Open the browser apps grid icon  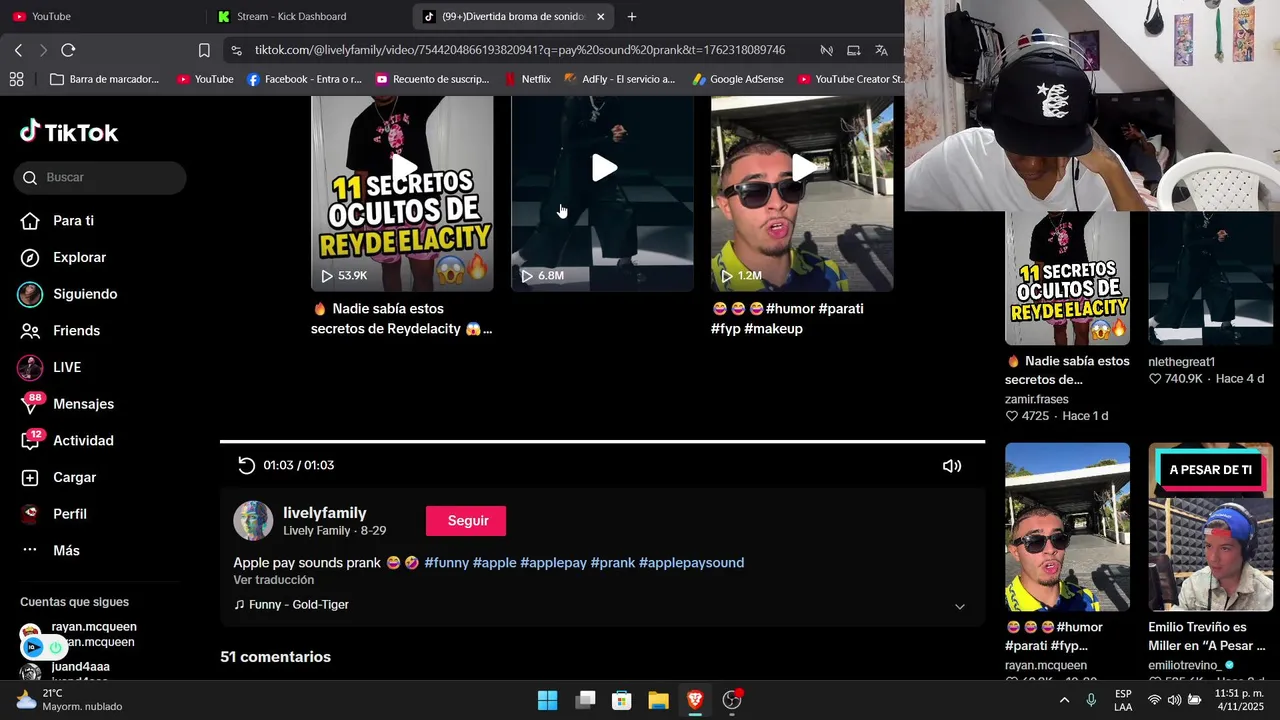(x=16, y=79)
